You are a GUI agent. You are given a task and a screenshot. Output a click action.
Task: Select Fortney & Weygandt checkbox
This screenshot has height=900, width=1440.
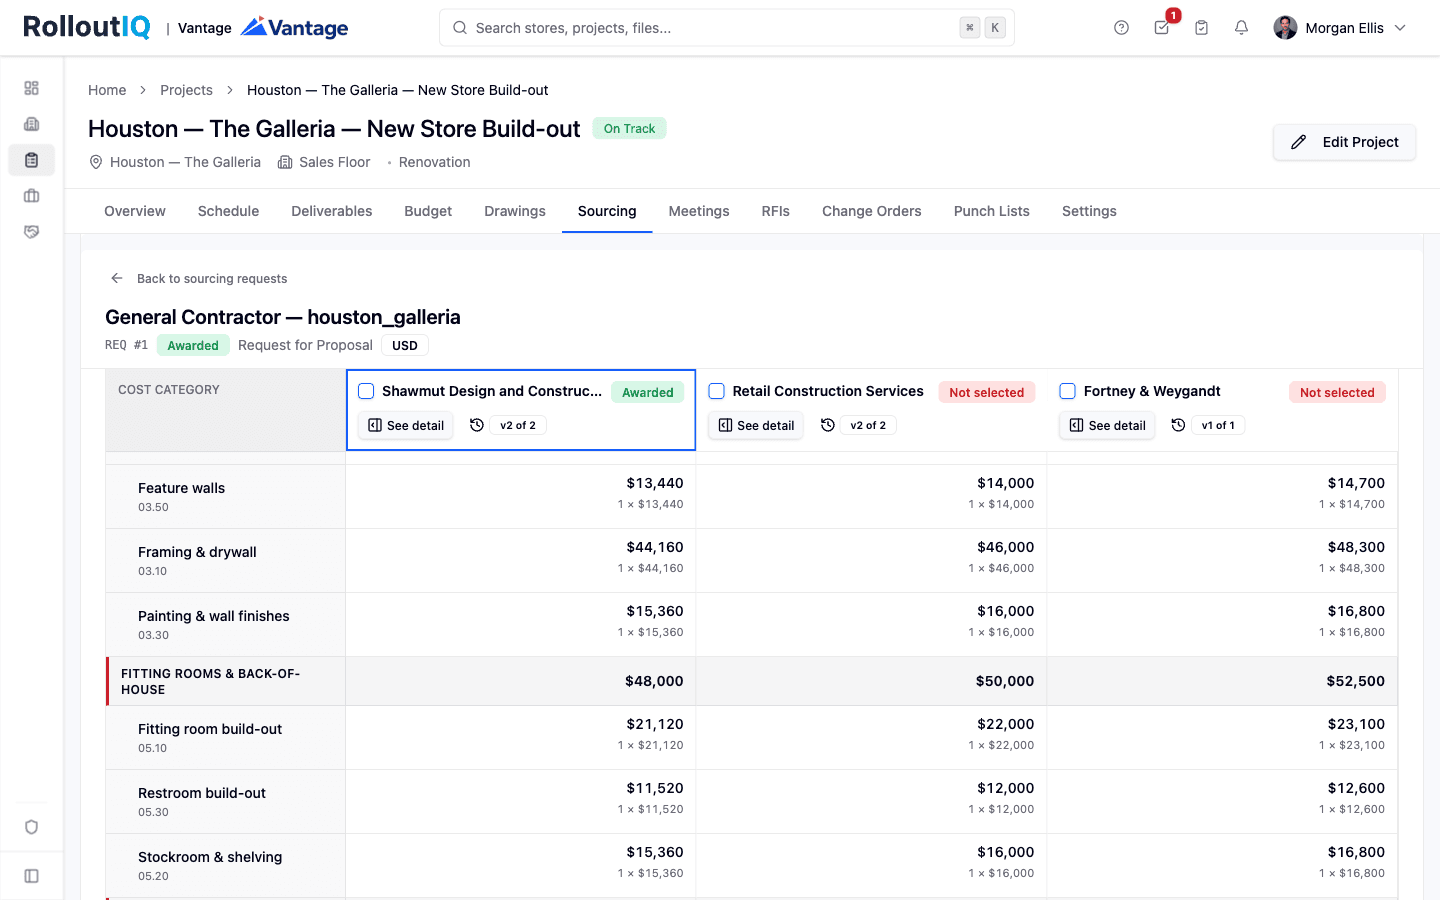click(1067, 391)
